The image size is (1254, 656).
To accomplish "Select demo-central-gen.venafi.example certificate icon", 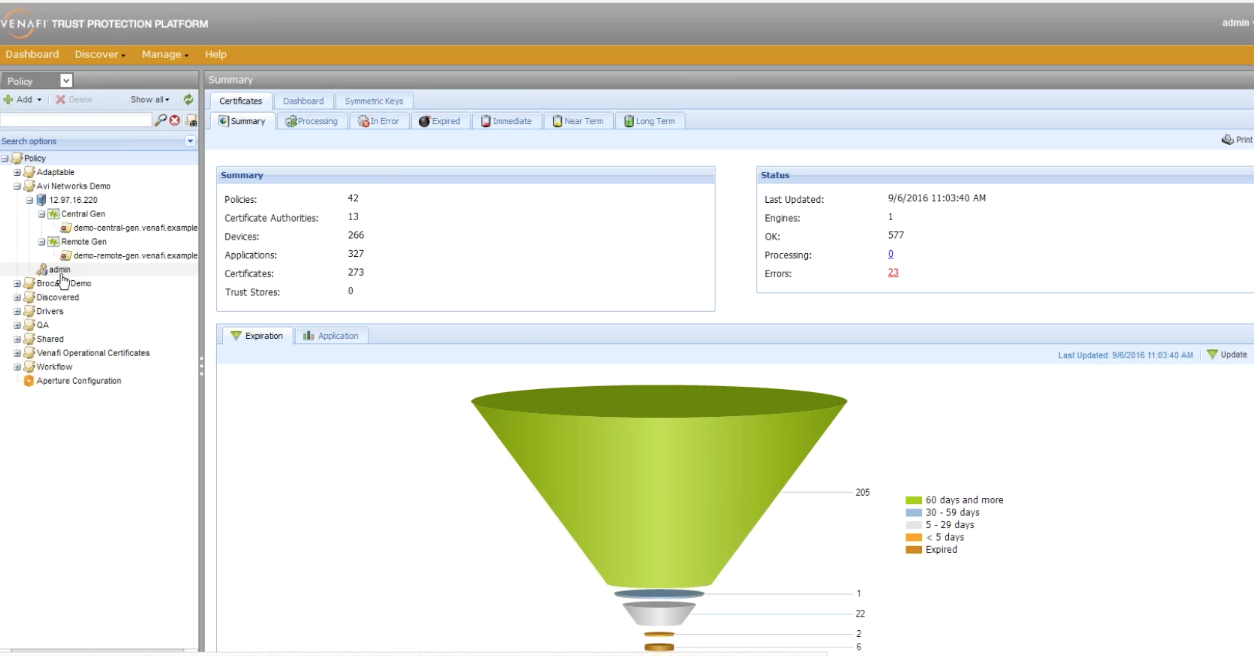I will coord(66,228).
